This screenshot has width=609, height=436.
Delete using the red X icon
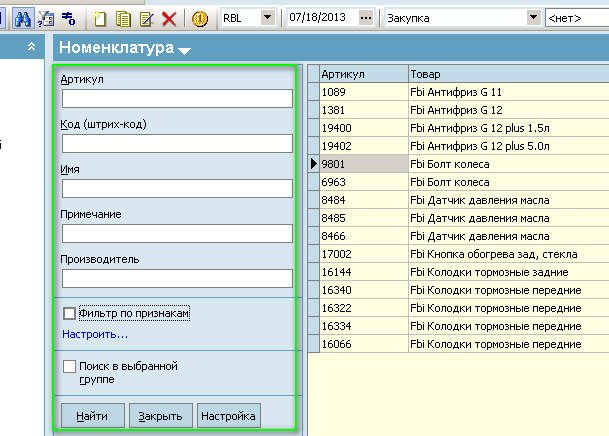169,19
